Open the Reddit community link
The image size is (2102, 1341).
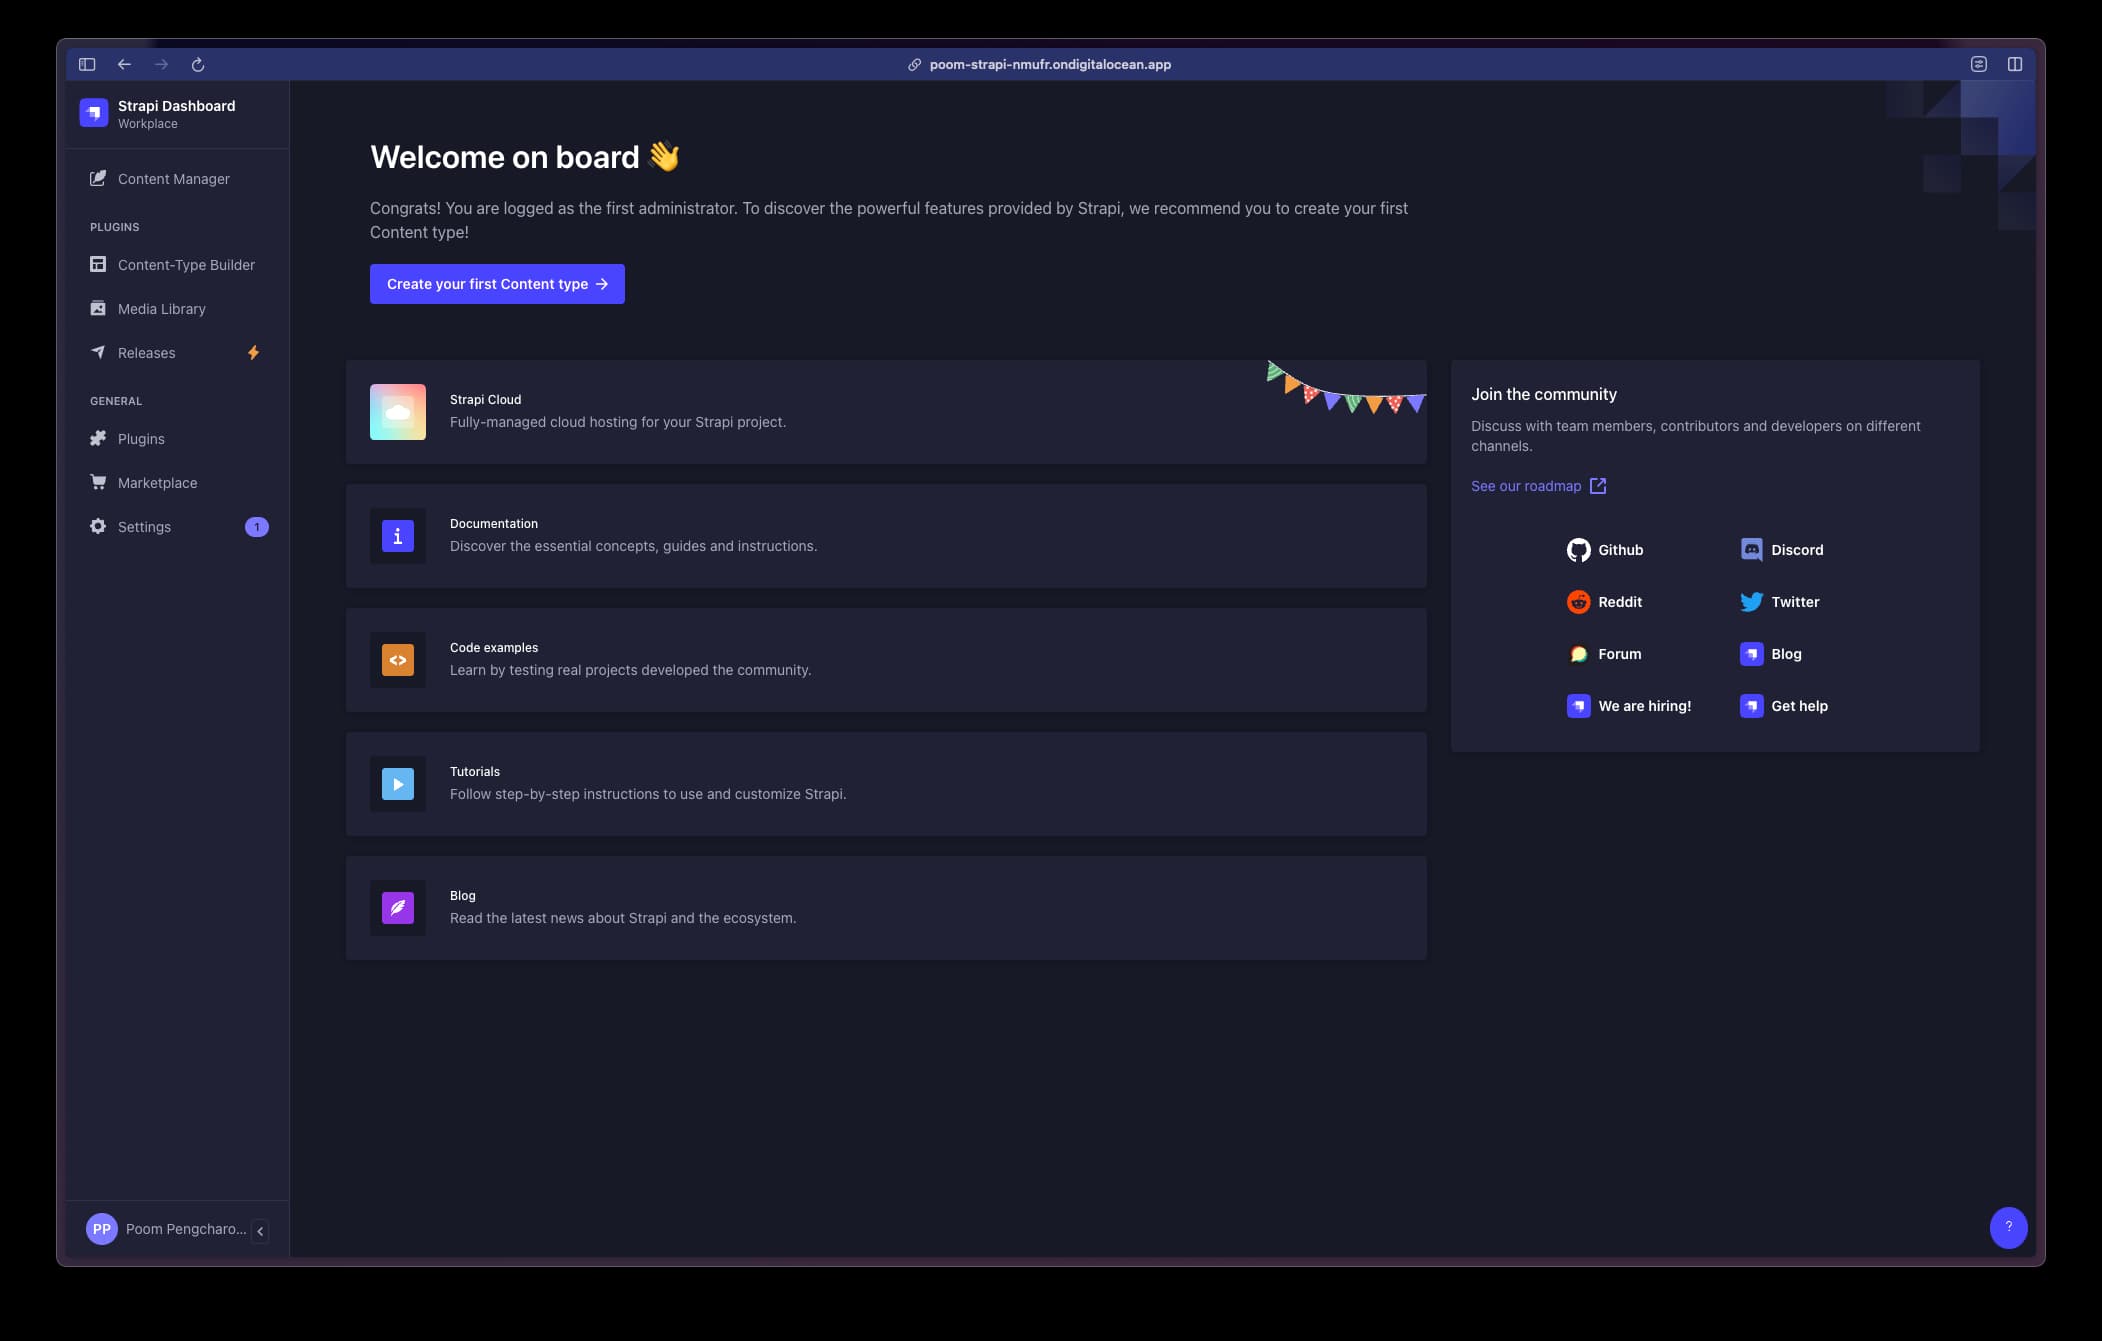(x=1604, y=602)
